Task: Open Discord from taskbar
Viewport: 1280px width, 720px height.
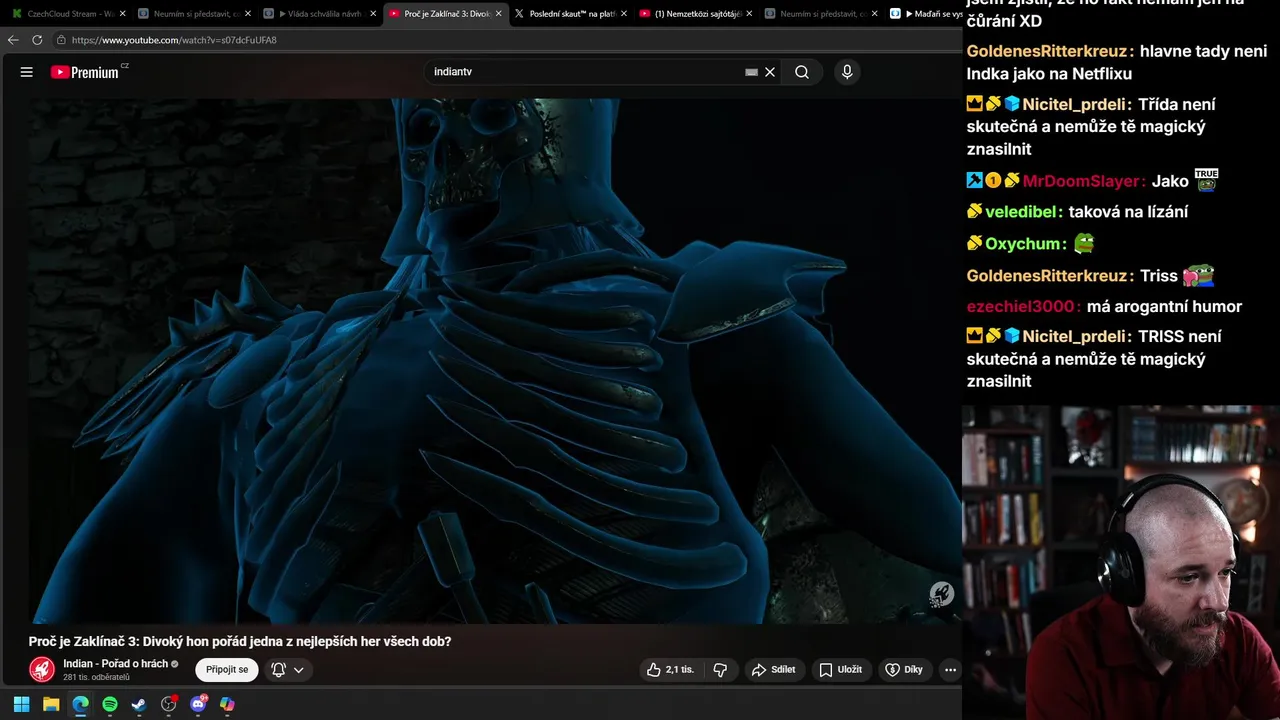Action: coord(198,704)
